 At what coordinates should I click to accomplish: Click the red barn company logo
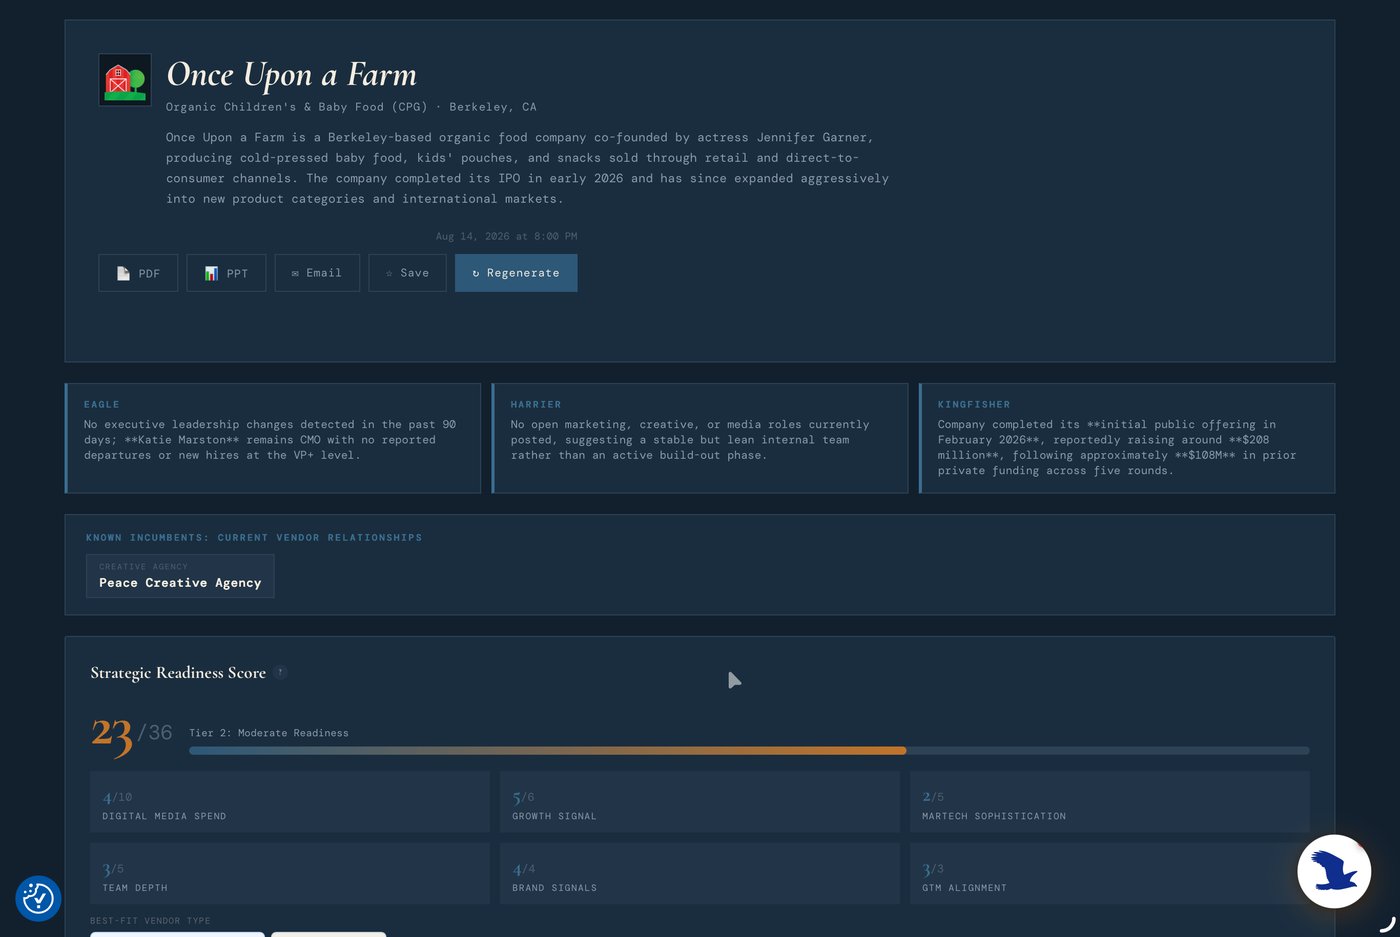[125, 80]
